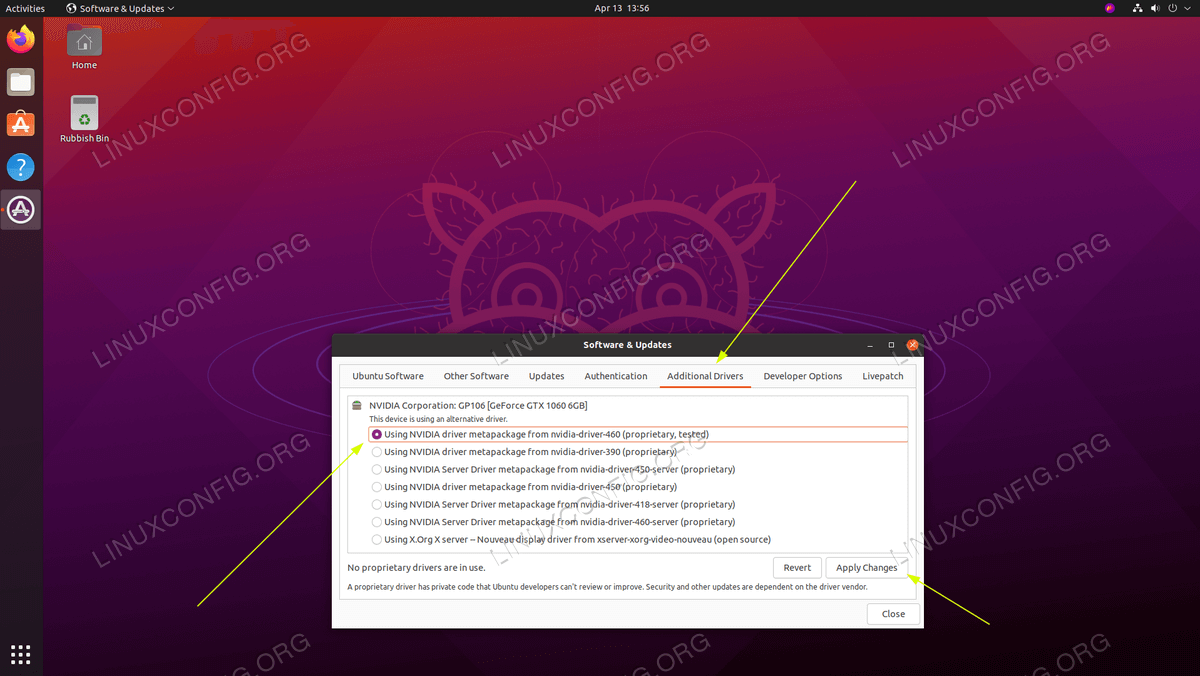This screenshot has width=1200, height=676.
Task: Click the NVIDIA graphics card device icon
Action: point(358,405)
